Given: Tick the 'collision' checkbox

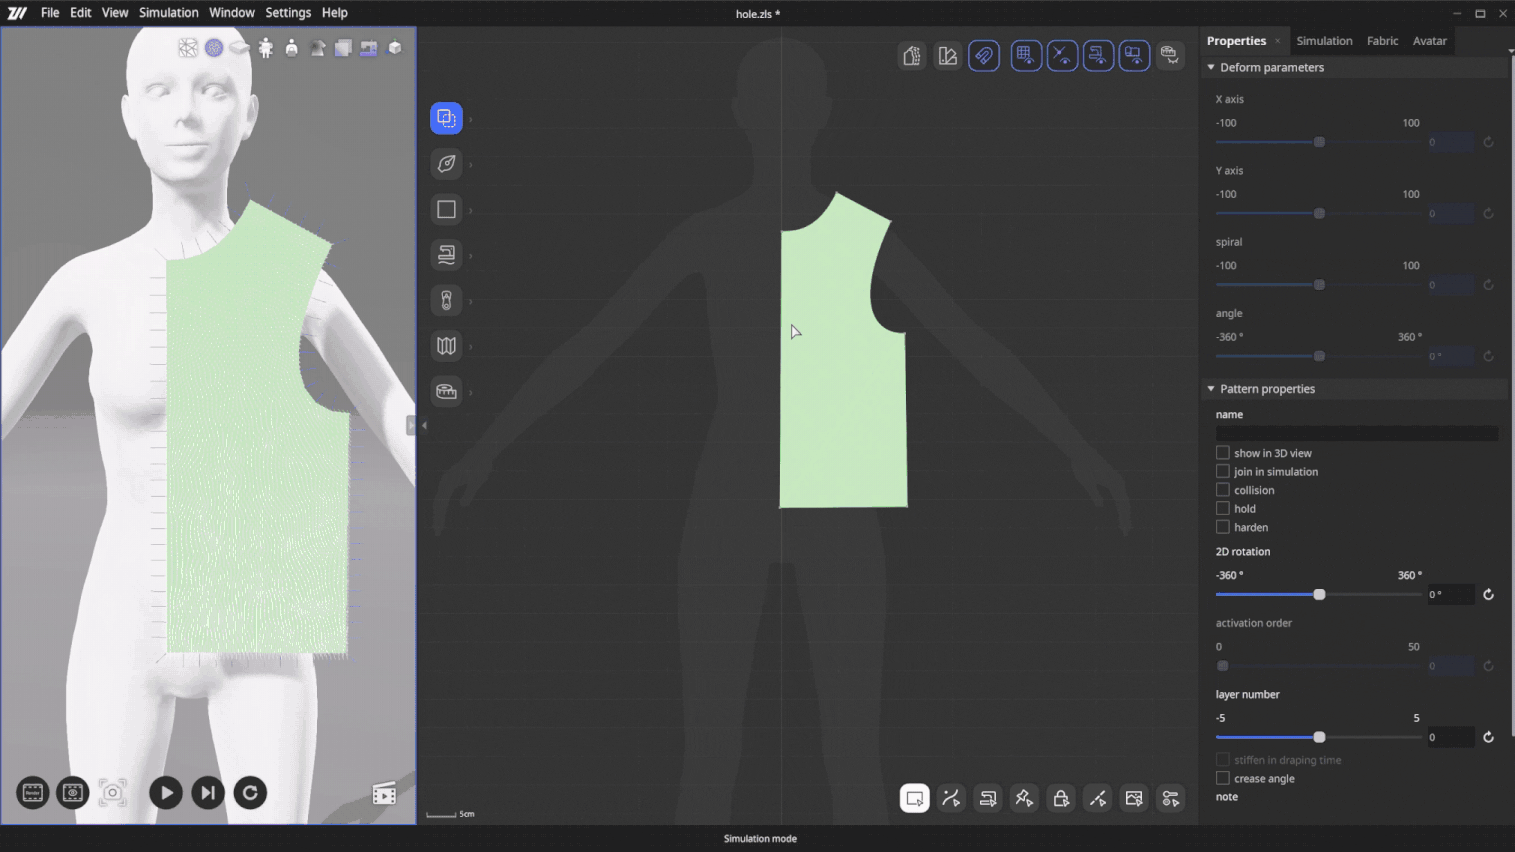Looking at the screenshot, I should point(1222,490).
